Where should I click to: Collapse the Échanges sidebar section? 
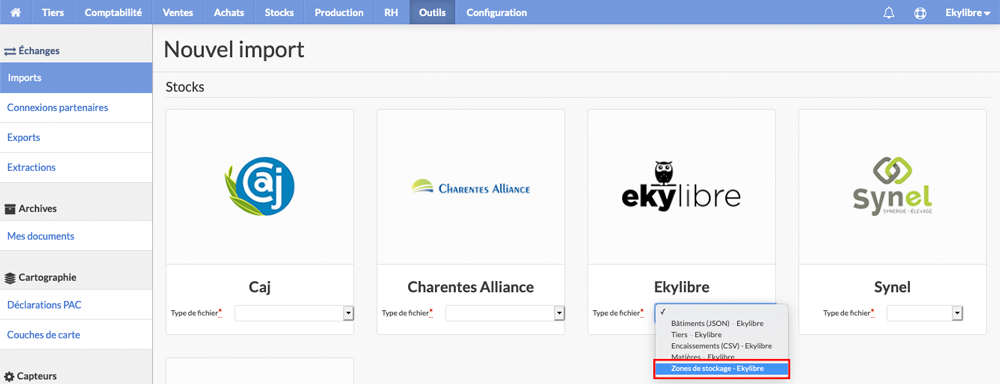coord(32,50)
